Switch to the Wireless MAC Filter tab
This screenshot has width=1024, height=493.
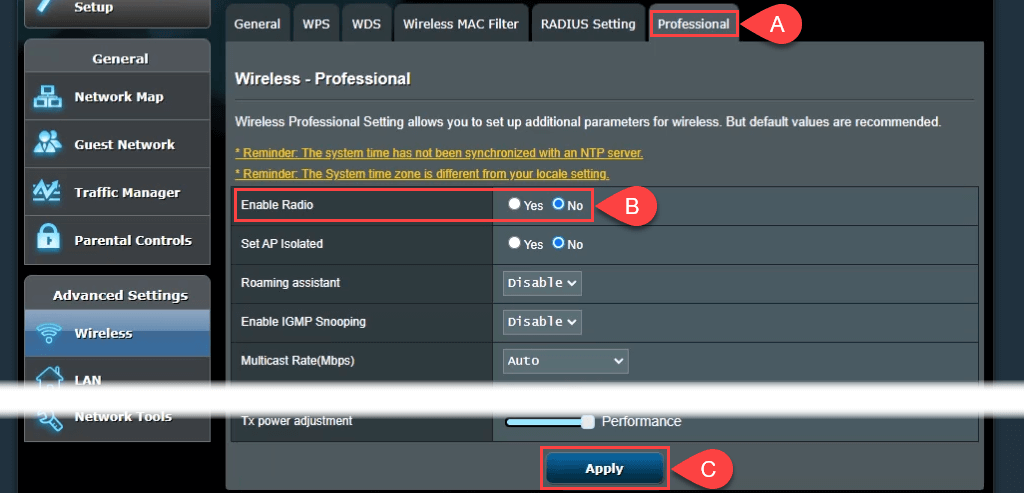tap(461, 24)
